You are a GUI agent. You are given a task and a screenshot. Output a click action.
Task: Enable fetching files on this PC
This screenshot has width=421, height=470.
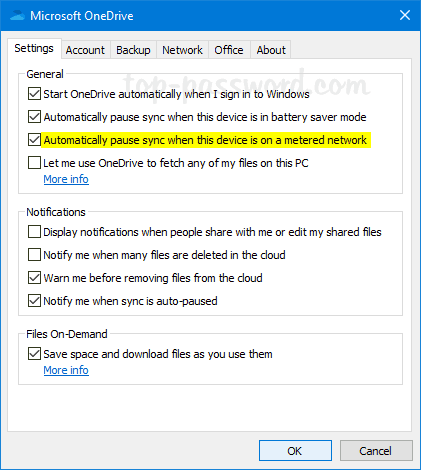(x=35, y=163)
